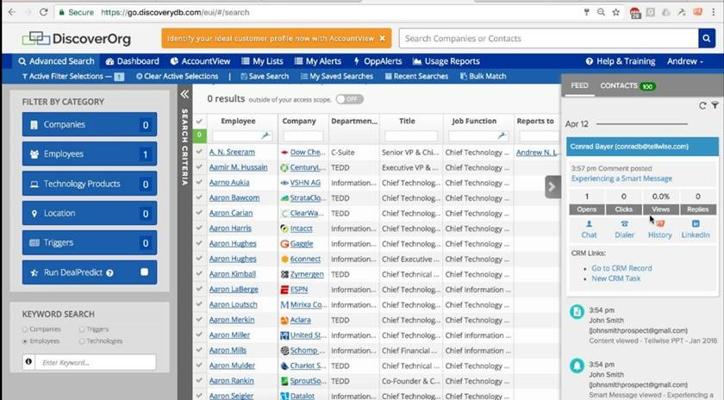The width and height of the screenshot is (724, 400).
Task: Open the Dashboard menu item
Action: click(132, 61)
